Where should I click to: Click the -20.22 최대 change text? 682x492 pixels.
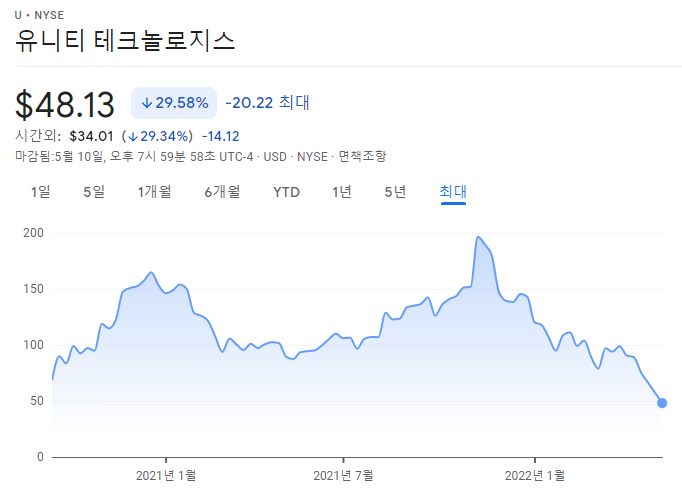click(267, 103)
